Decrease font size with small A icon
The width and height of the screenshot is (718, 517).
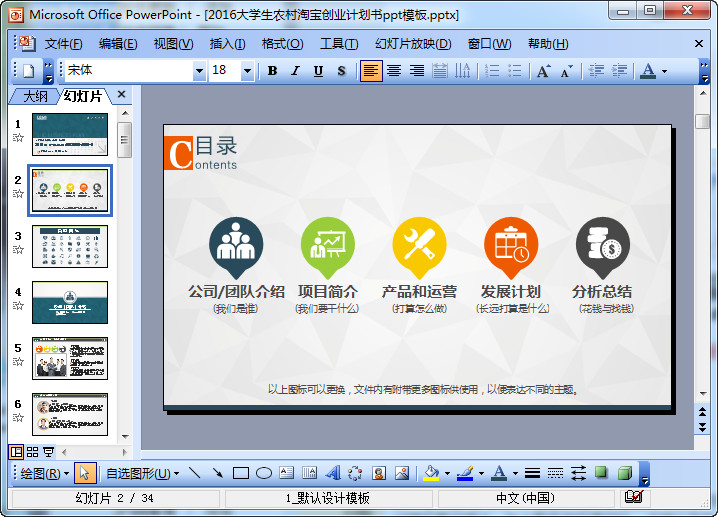(x=567, y=71)
